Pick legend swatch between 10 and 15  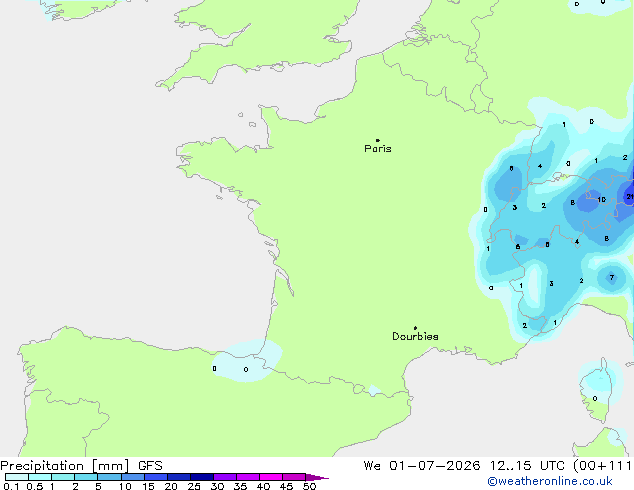(x=132, y=477)
